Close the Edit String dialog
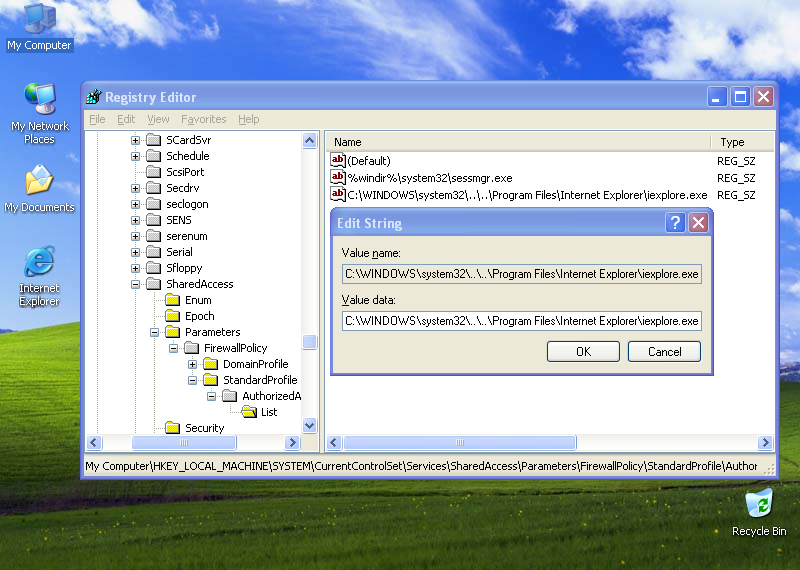Image resolution: width=800 pixels, height=570 pixels. [x=698, y=222]
